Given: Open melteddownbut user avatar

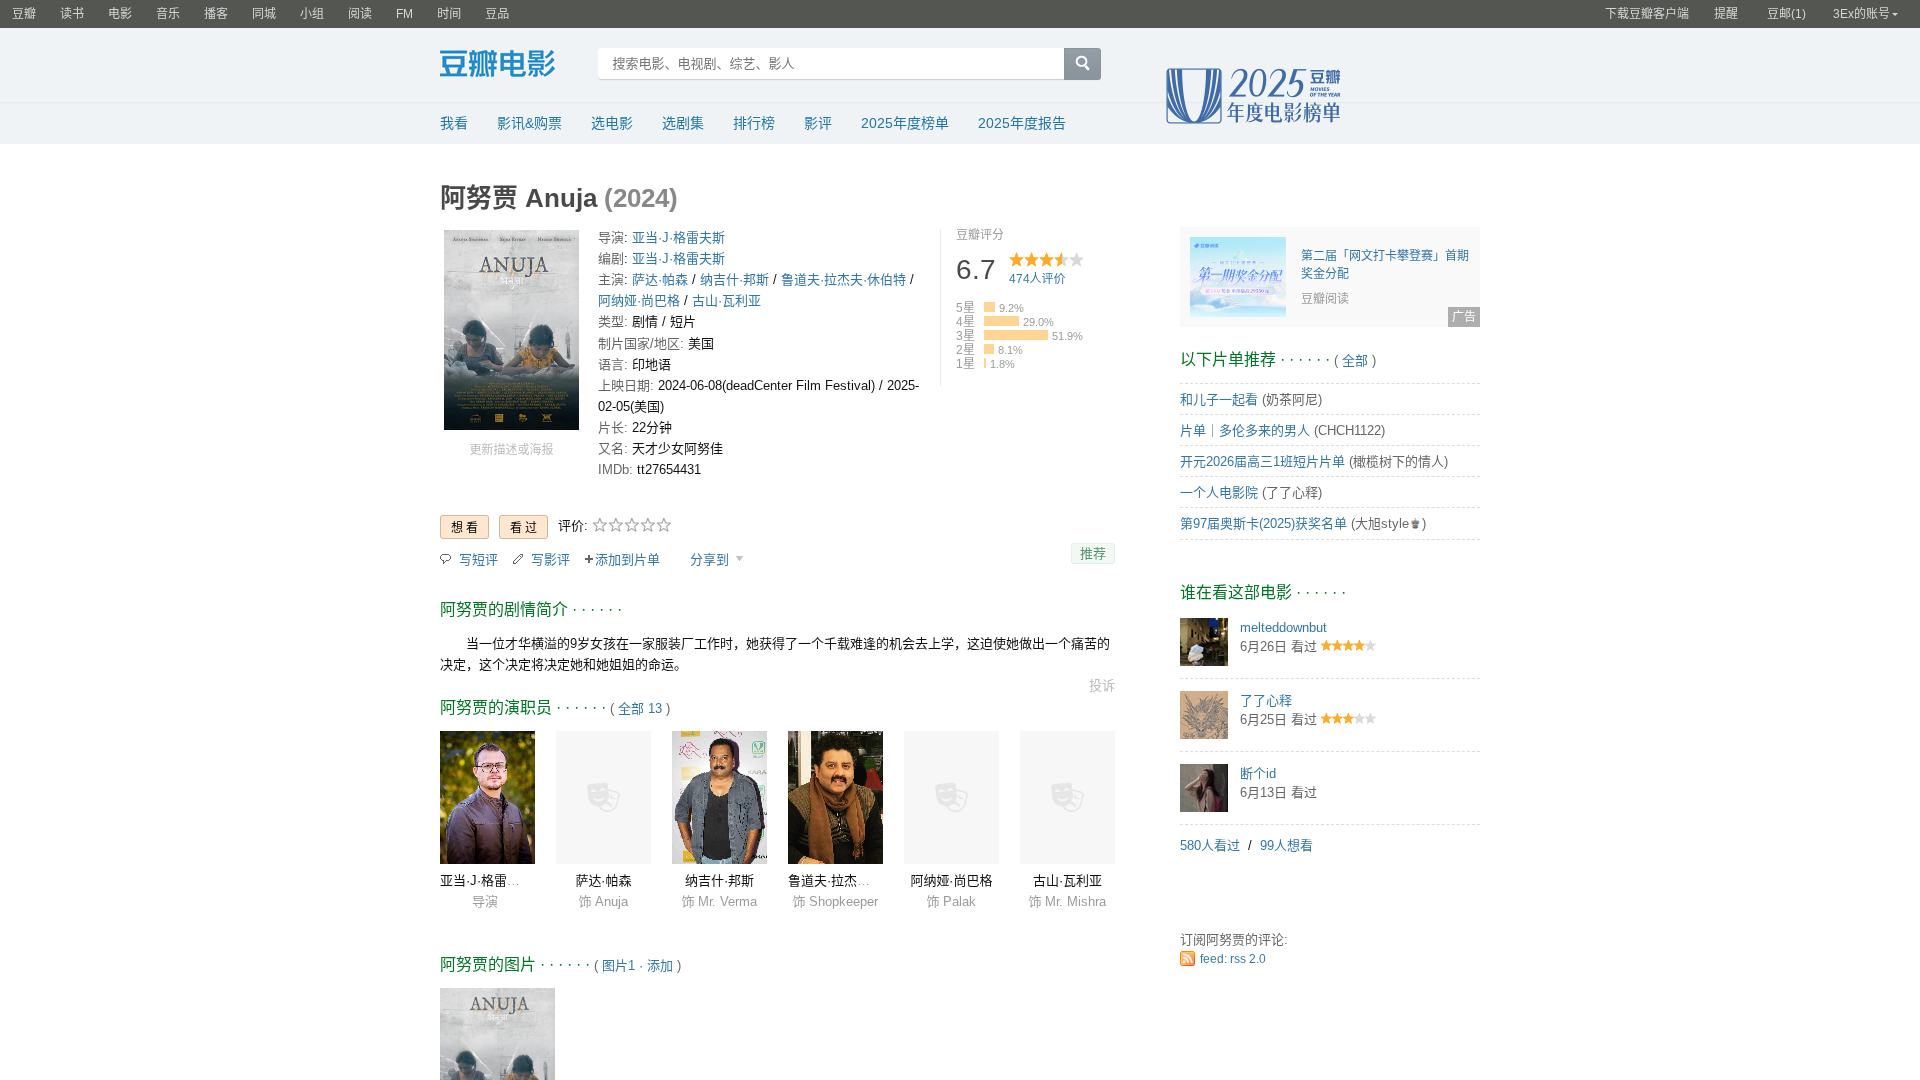Looking at the screenshot, I should point(1204,642).
